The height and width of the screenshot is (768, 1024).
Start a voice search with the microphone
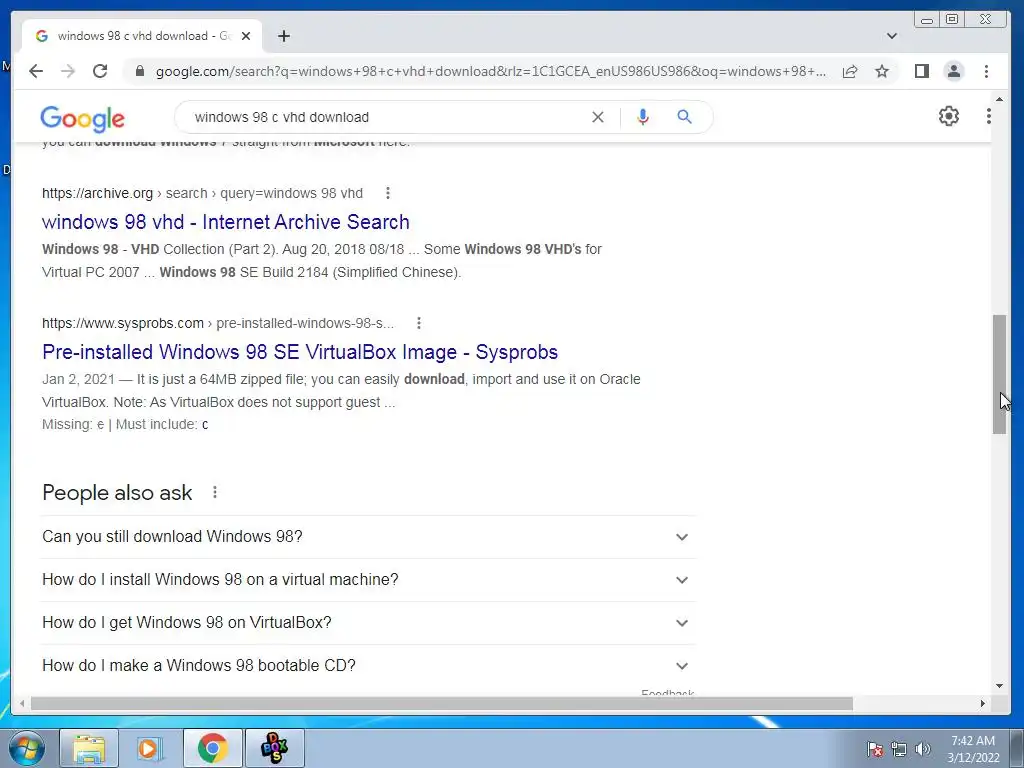click(x=643, y=117)
